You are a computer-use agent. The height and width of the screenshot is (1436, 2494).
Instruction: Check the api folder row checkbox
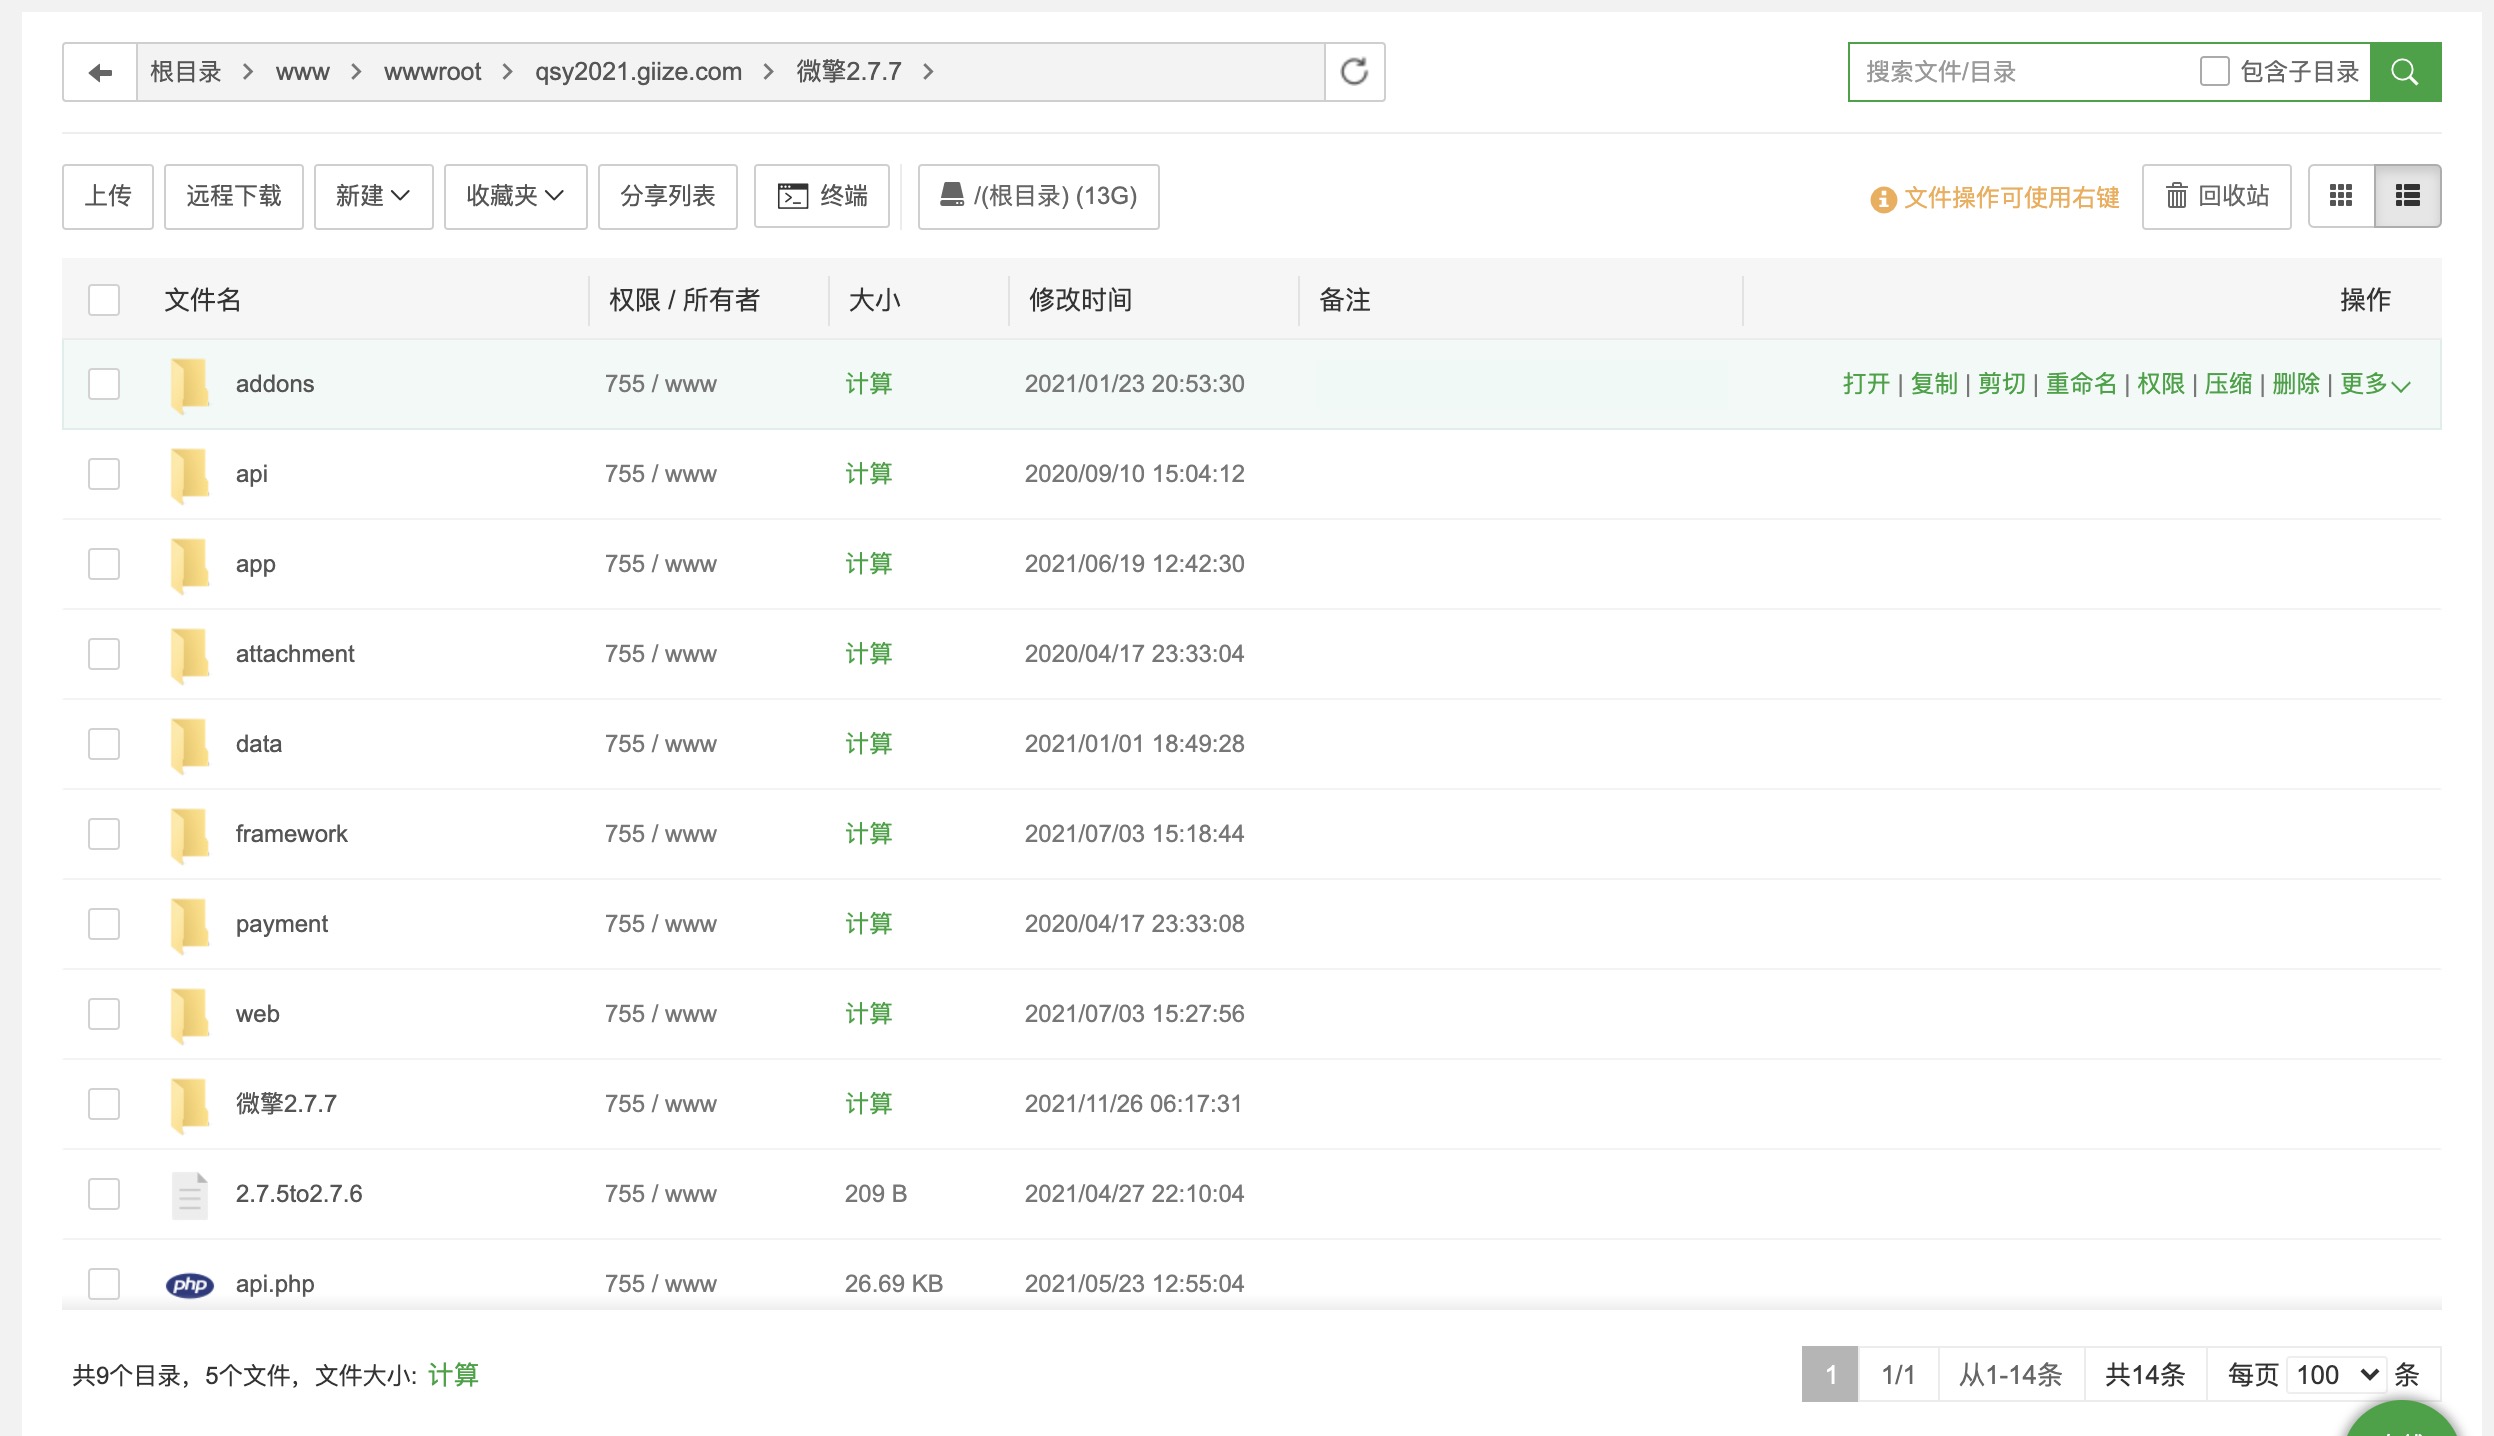(104, 474)
